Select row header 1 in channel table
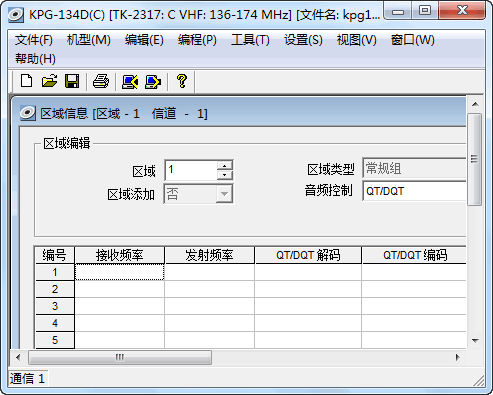 pyautogui.click(x=55, y=272)
